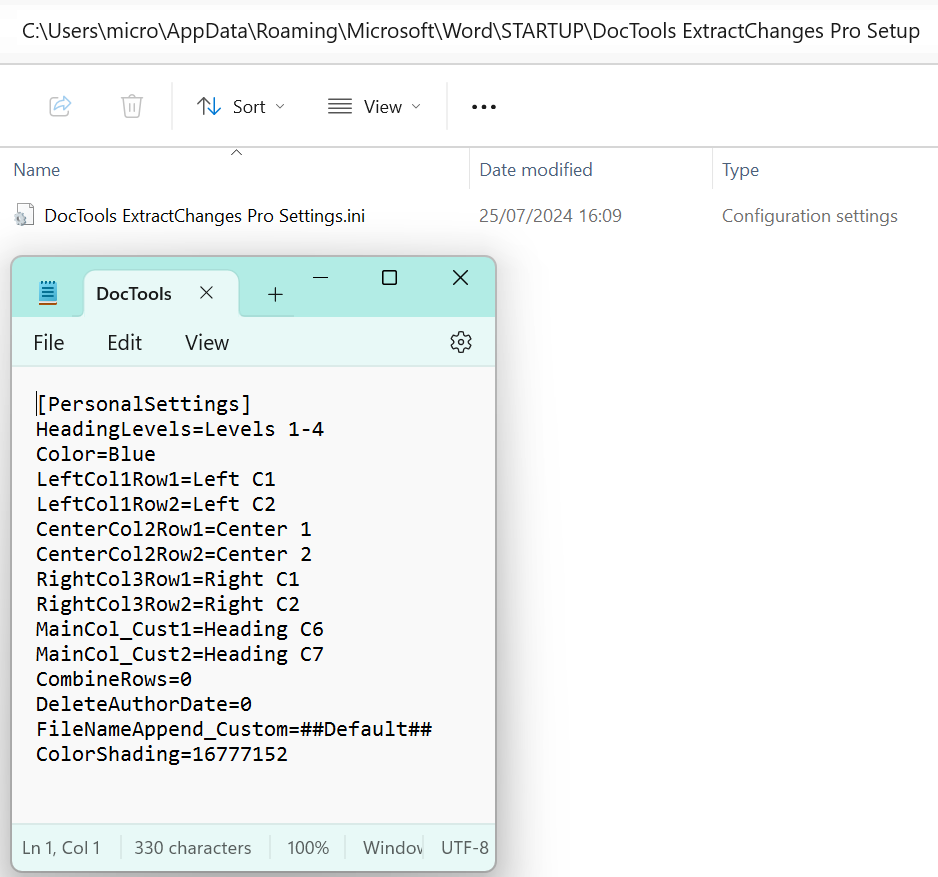This screenshot has height=877, width=938.
Task: Open the Sort dropdown in Explorer
Action: [240, 106]
